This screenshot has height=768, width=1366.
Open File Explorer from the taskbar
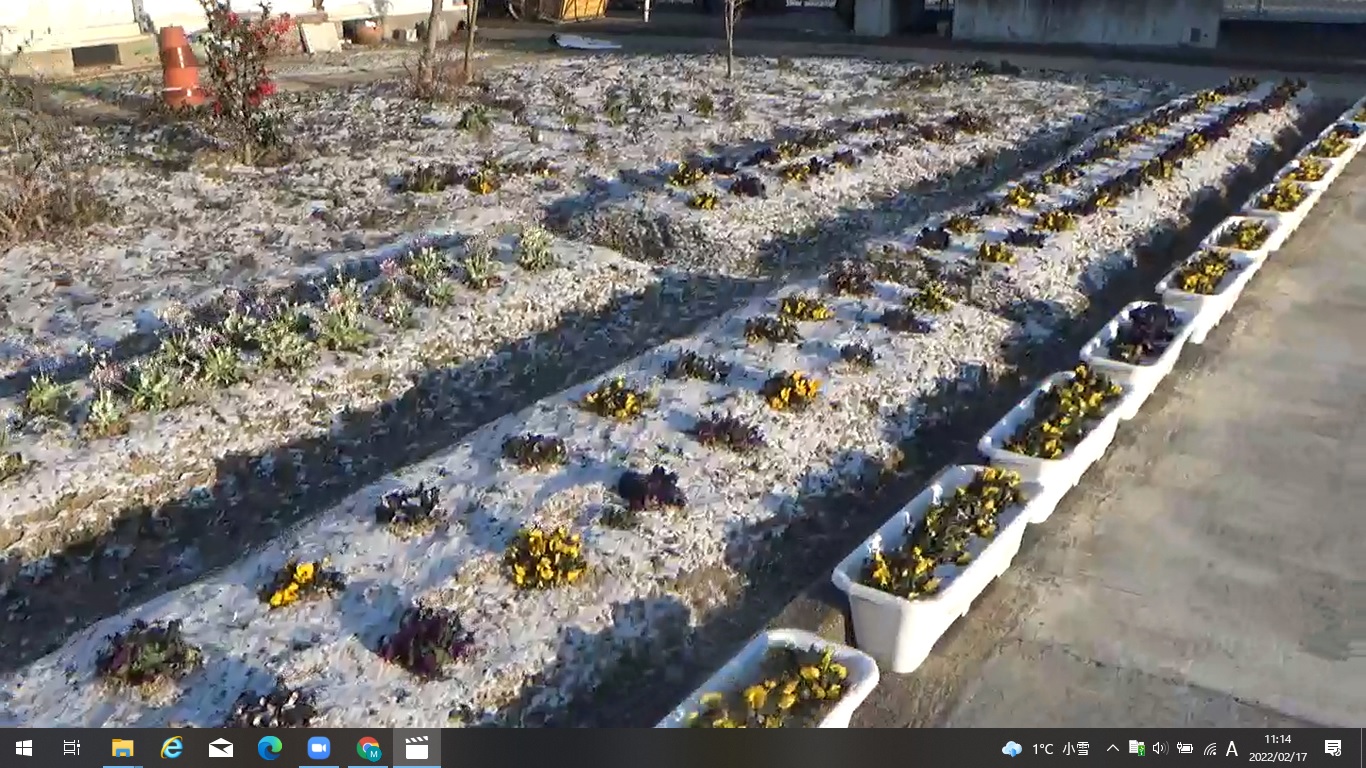pyautogui.click(x=122, y=748)
